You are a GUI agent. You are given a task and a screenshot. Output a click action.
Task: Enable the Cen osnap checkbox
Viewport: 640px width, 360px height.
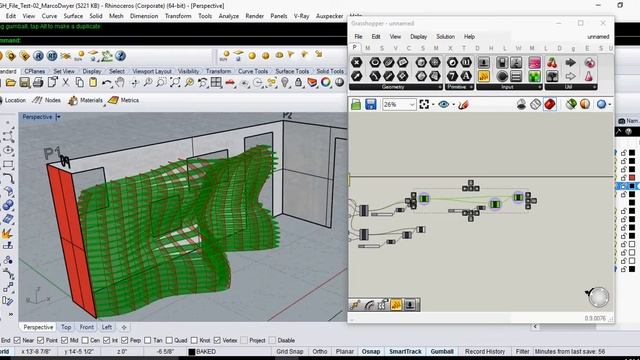tap(84, 340)
